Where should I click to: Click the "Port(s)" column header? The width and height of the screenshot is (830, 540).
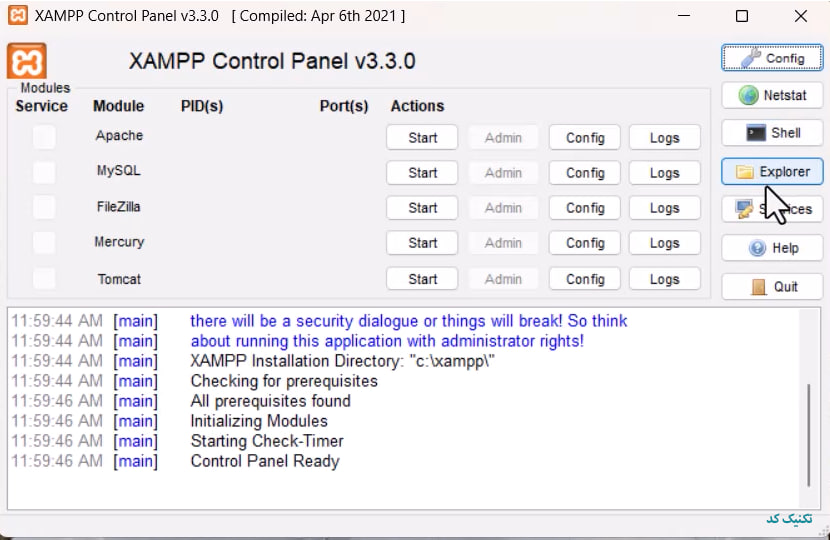[344, 106]
